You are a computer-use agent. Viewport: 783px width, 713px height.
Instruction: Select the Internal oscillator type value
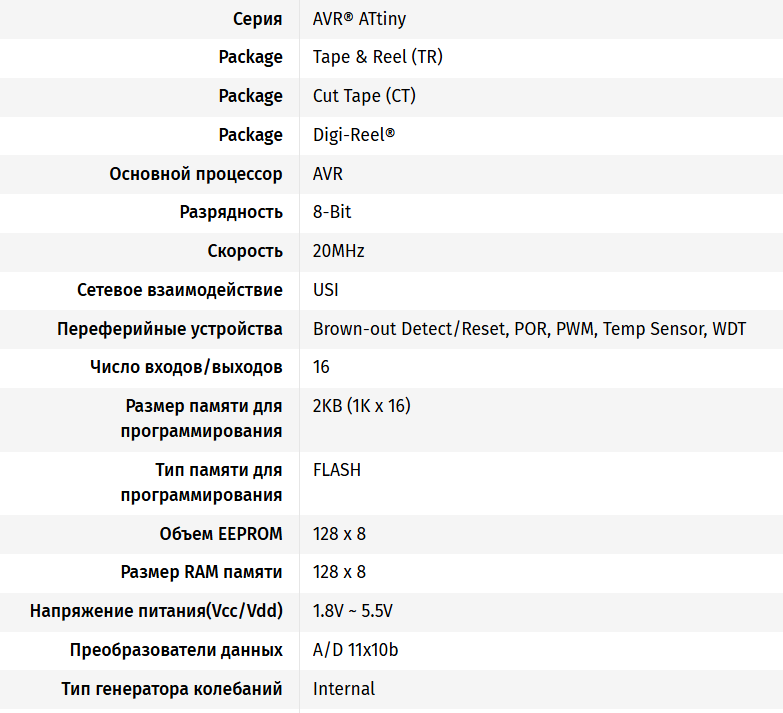tap(344, 689)
